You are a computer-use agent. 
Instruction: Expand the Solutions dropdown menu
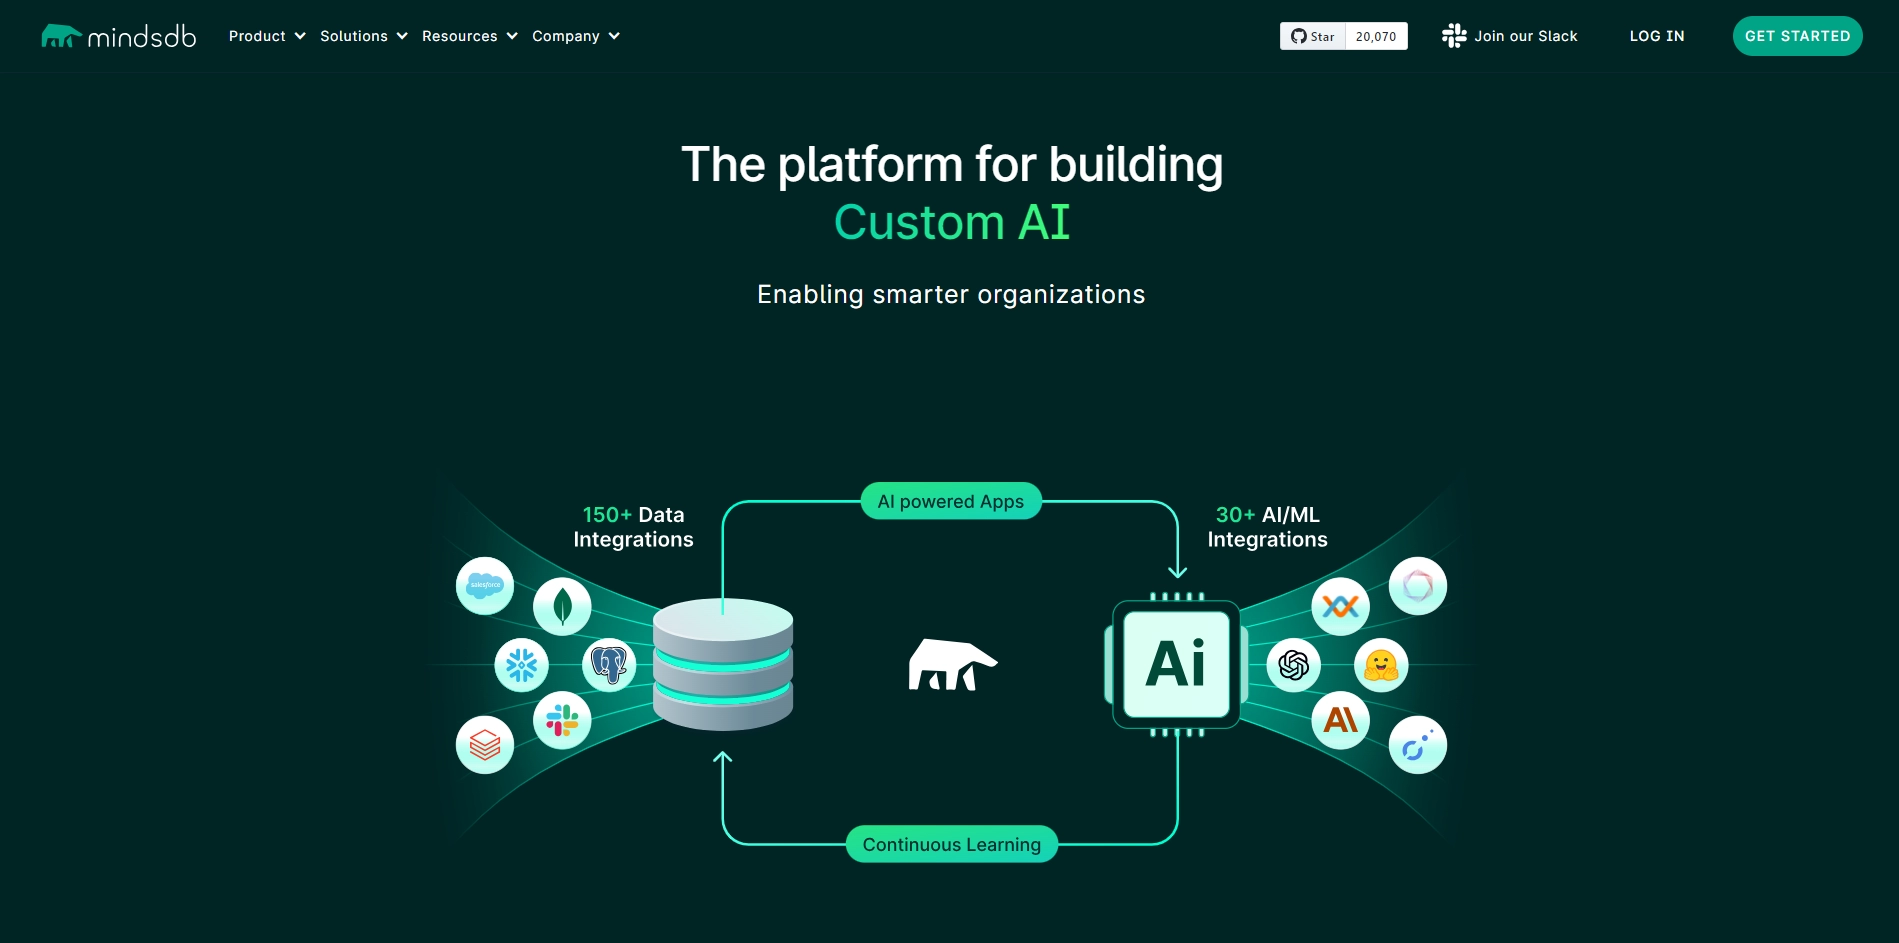coord(364,36)
